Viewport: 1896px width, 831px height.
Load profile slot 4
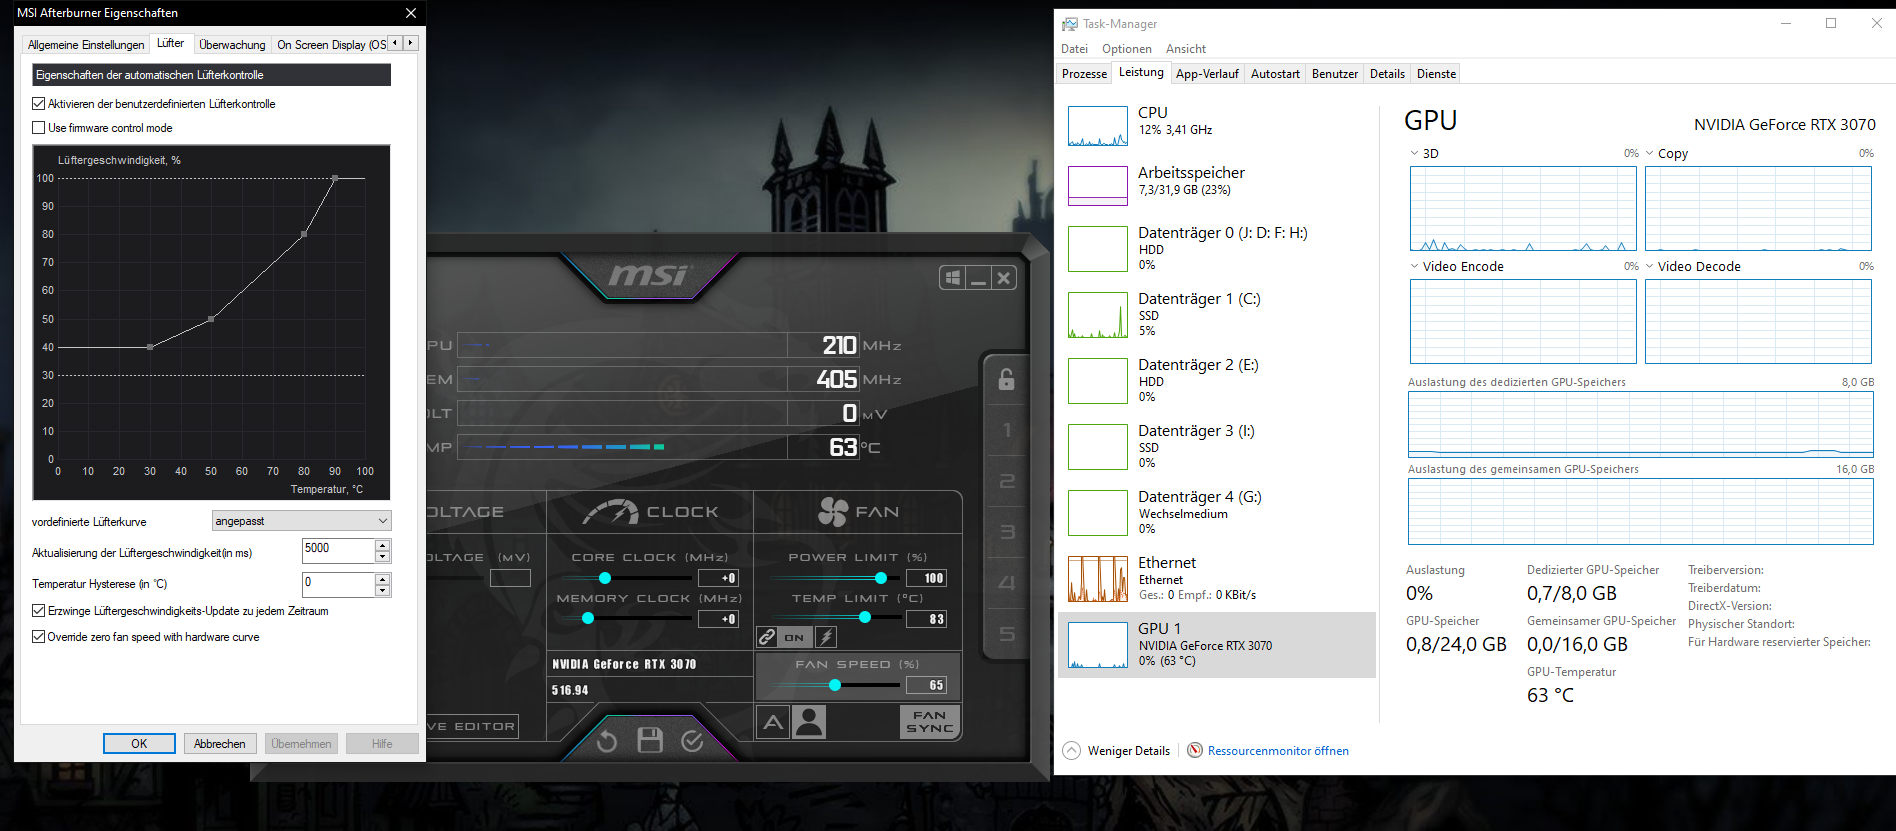point(1006,583)
